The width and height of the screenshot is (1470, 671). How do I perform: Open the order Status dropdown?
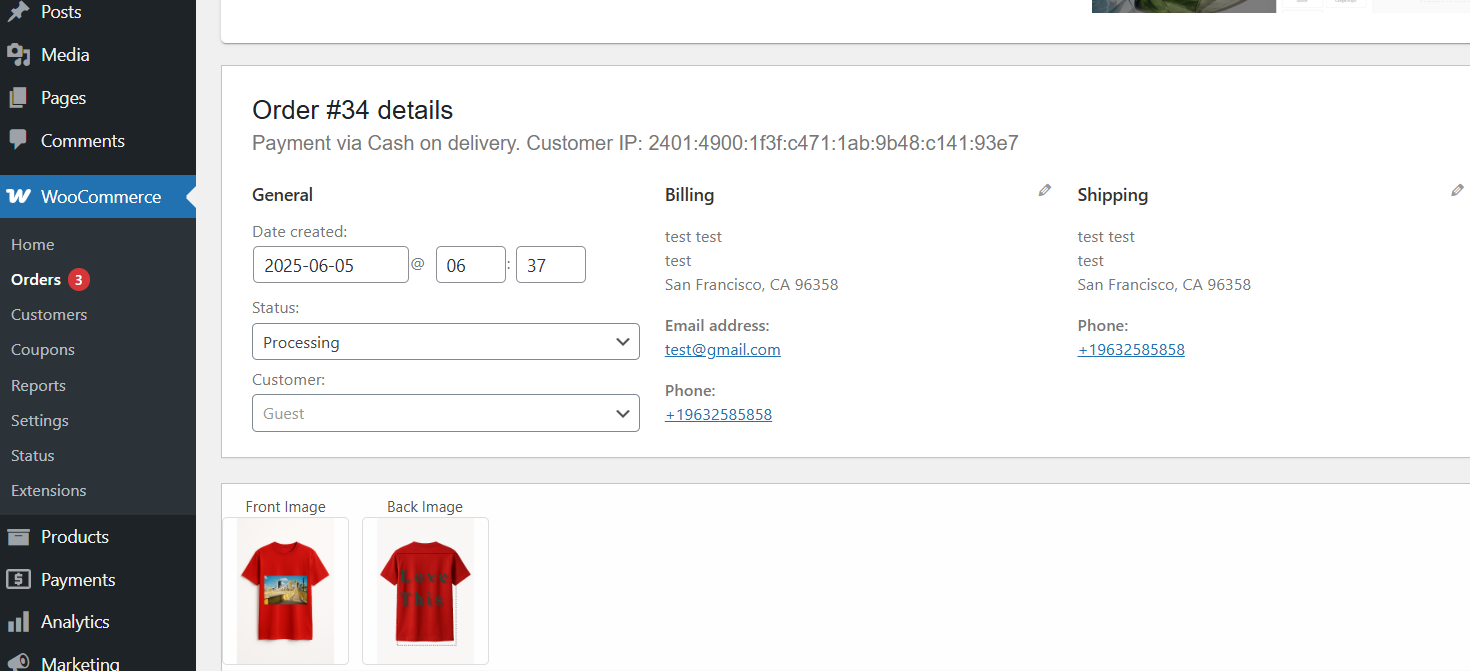[445, 342]
